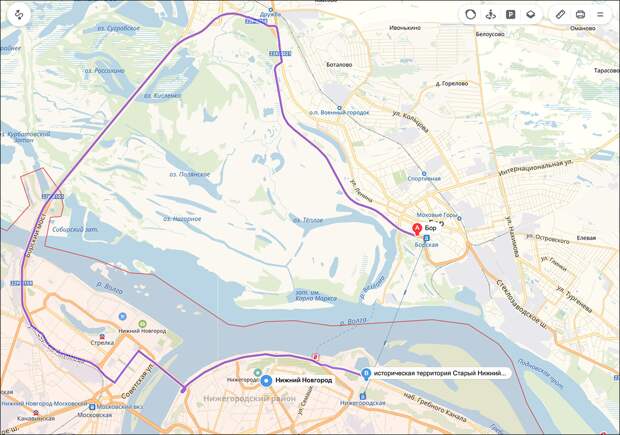This screenshot has height=435, width=620.
Task: Click the оз. Полянское lake label
Action: click(x=189, y=174)
